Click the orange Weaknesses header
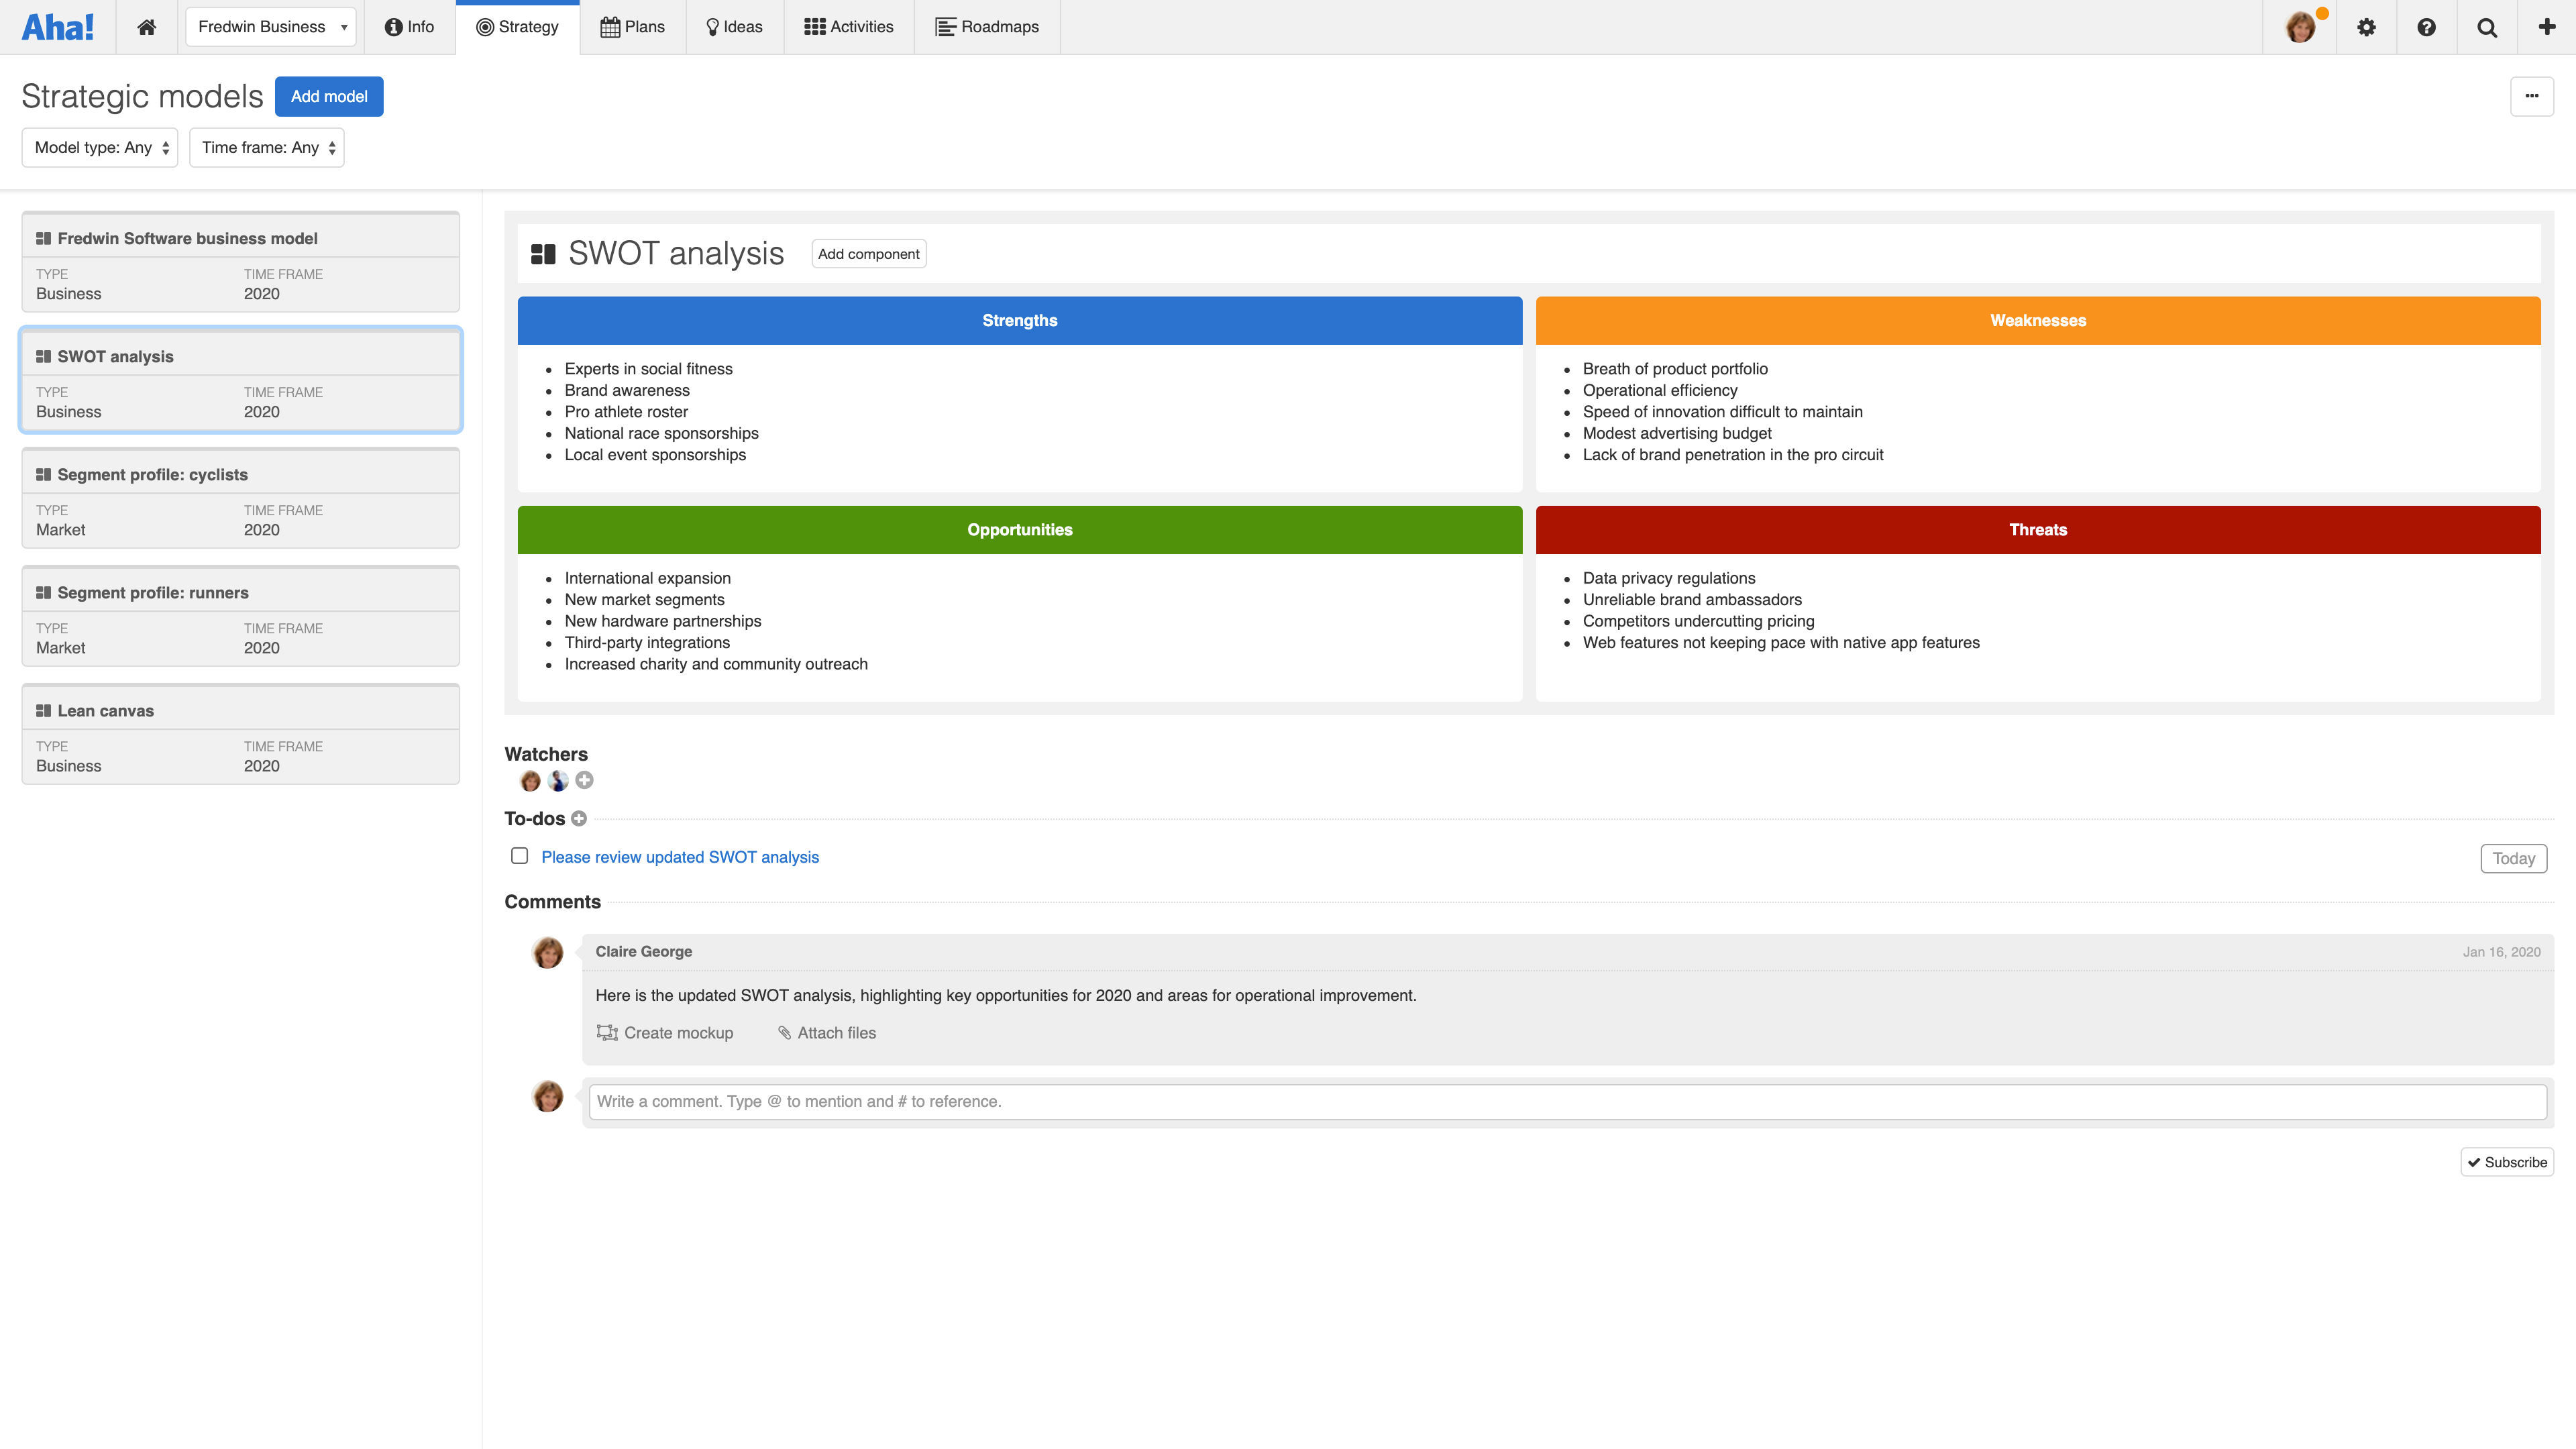Image resolution: width=2576 pixels, height=1449 pixels. pos(2038,320)
